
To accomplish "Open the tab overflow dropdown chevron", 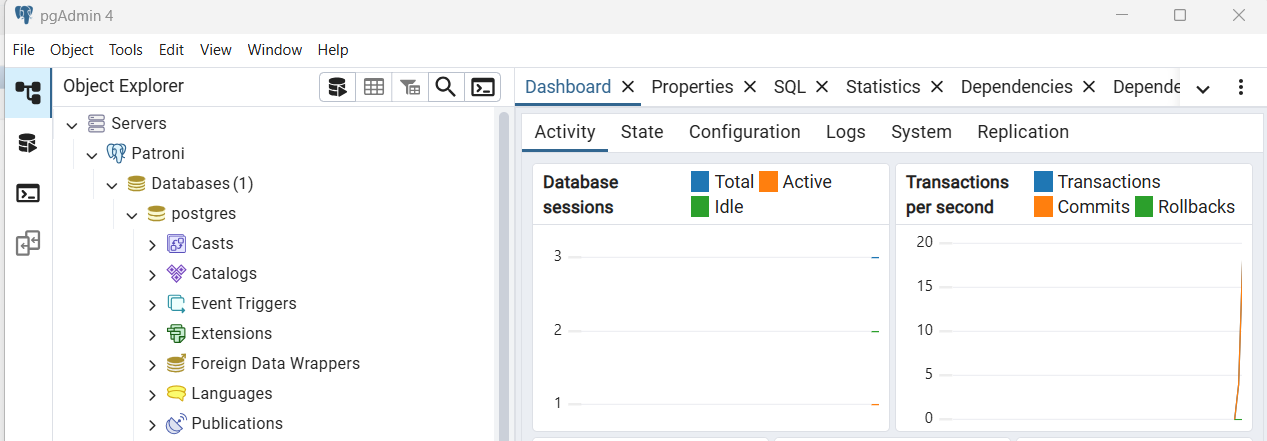I will (1203, 89).
